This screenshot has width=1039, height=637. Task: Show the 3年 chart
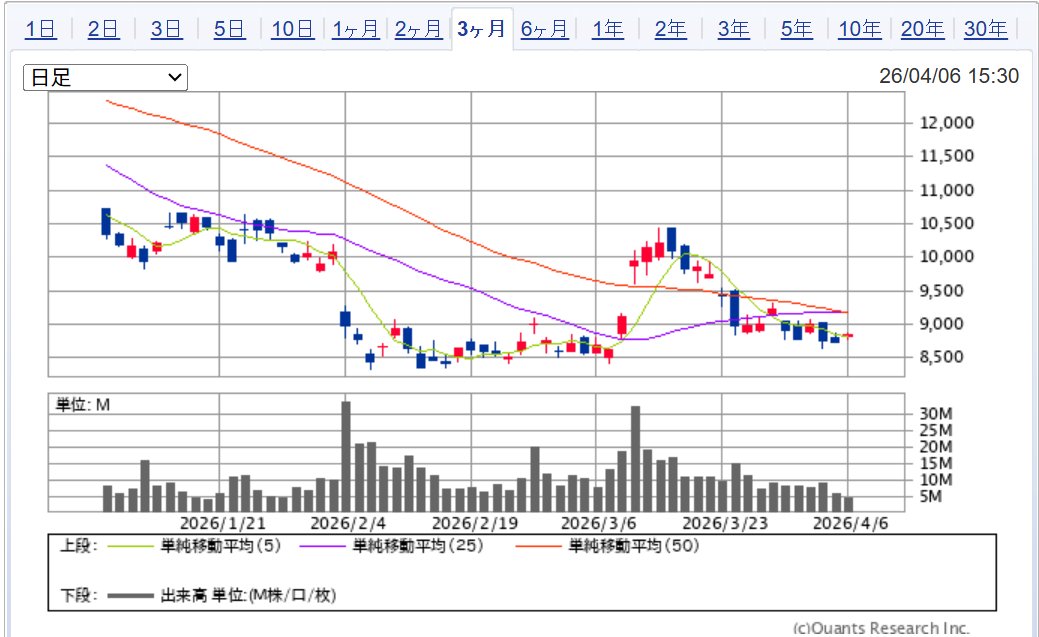[x=734, y=29]
